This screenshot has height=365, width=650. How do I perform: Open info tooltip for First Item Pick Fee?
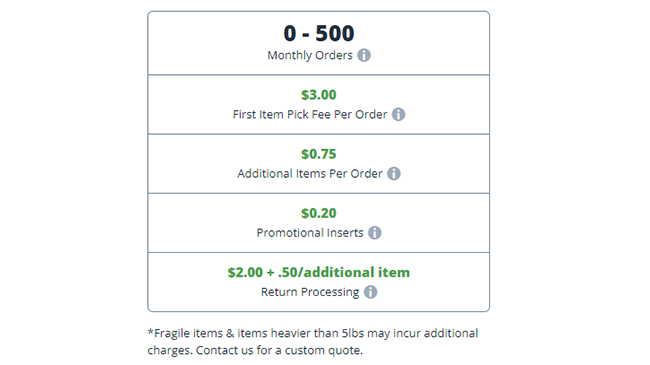398,114
